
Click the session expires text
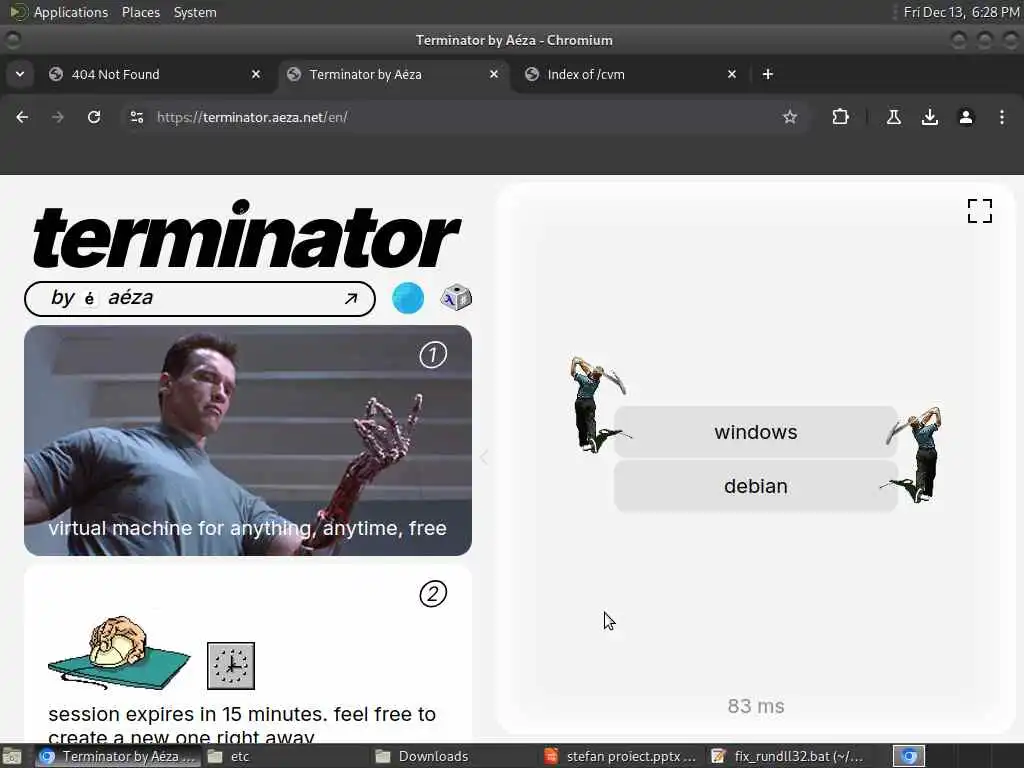tap(242, 726)
